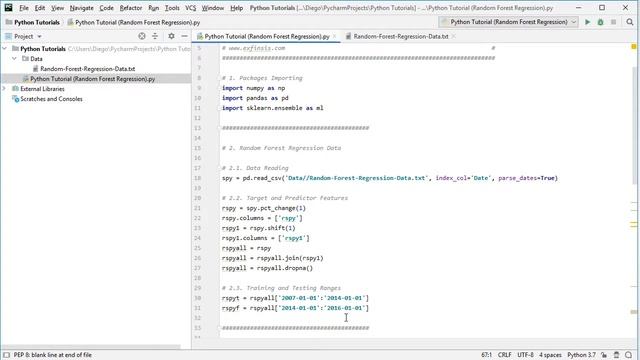Open the Navigate menu
The height and width of the screenshot is (360, 640).
81,8
